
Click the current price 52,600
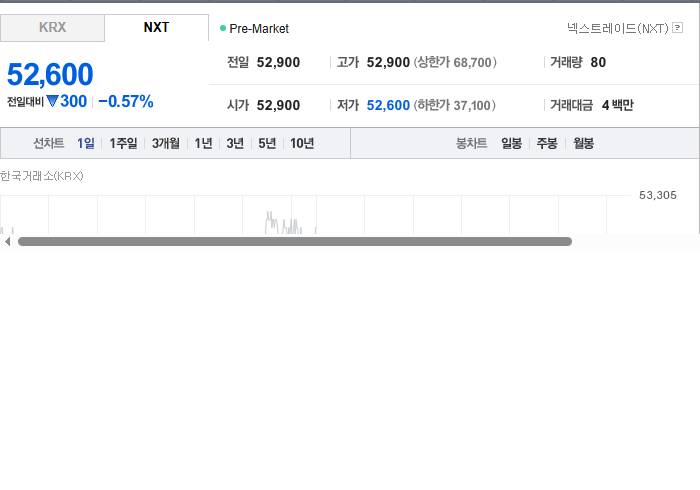[x=50, y=74]
